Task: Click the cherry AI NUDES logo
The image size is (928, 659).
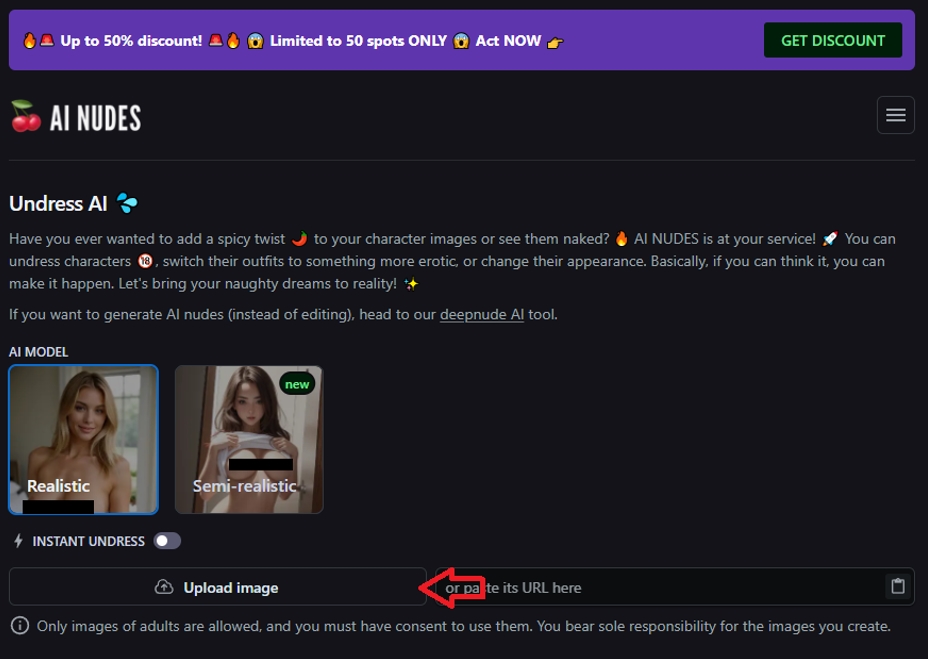Action: (x=76, y=117)
